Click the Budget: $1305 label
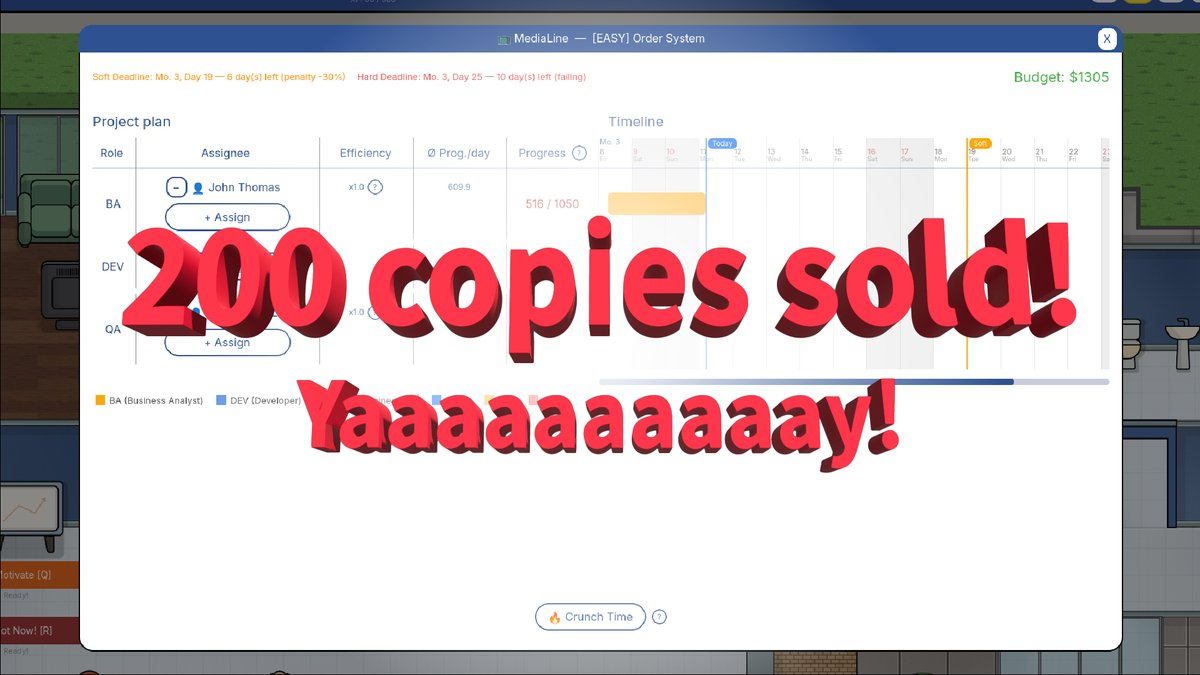 pyautogui.click(x=1061, y=77)
